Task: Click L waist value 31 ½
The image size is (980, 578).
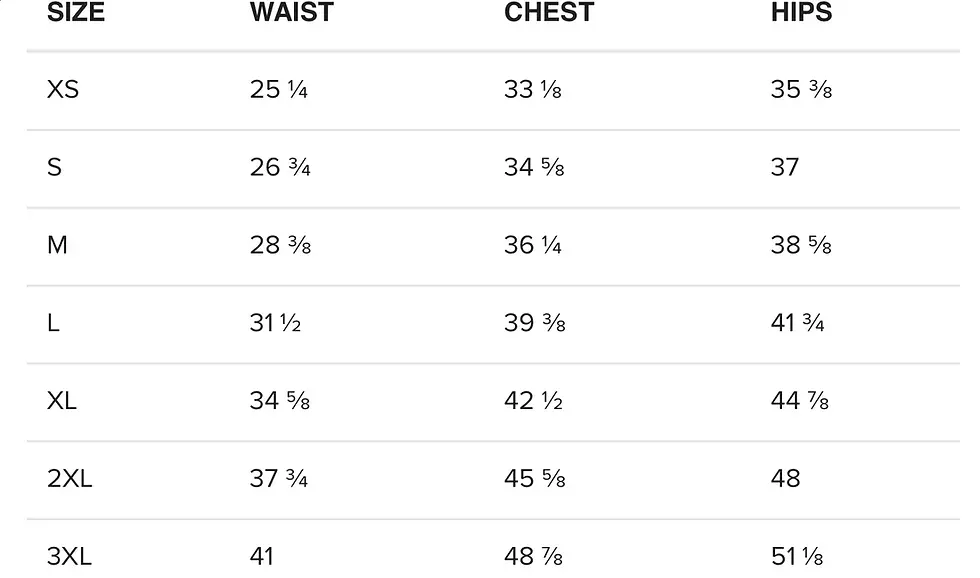Action: 275,323
